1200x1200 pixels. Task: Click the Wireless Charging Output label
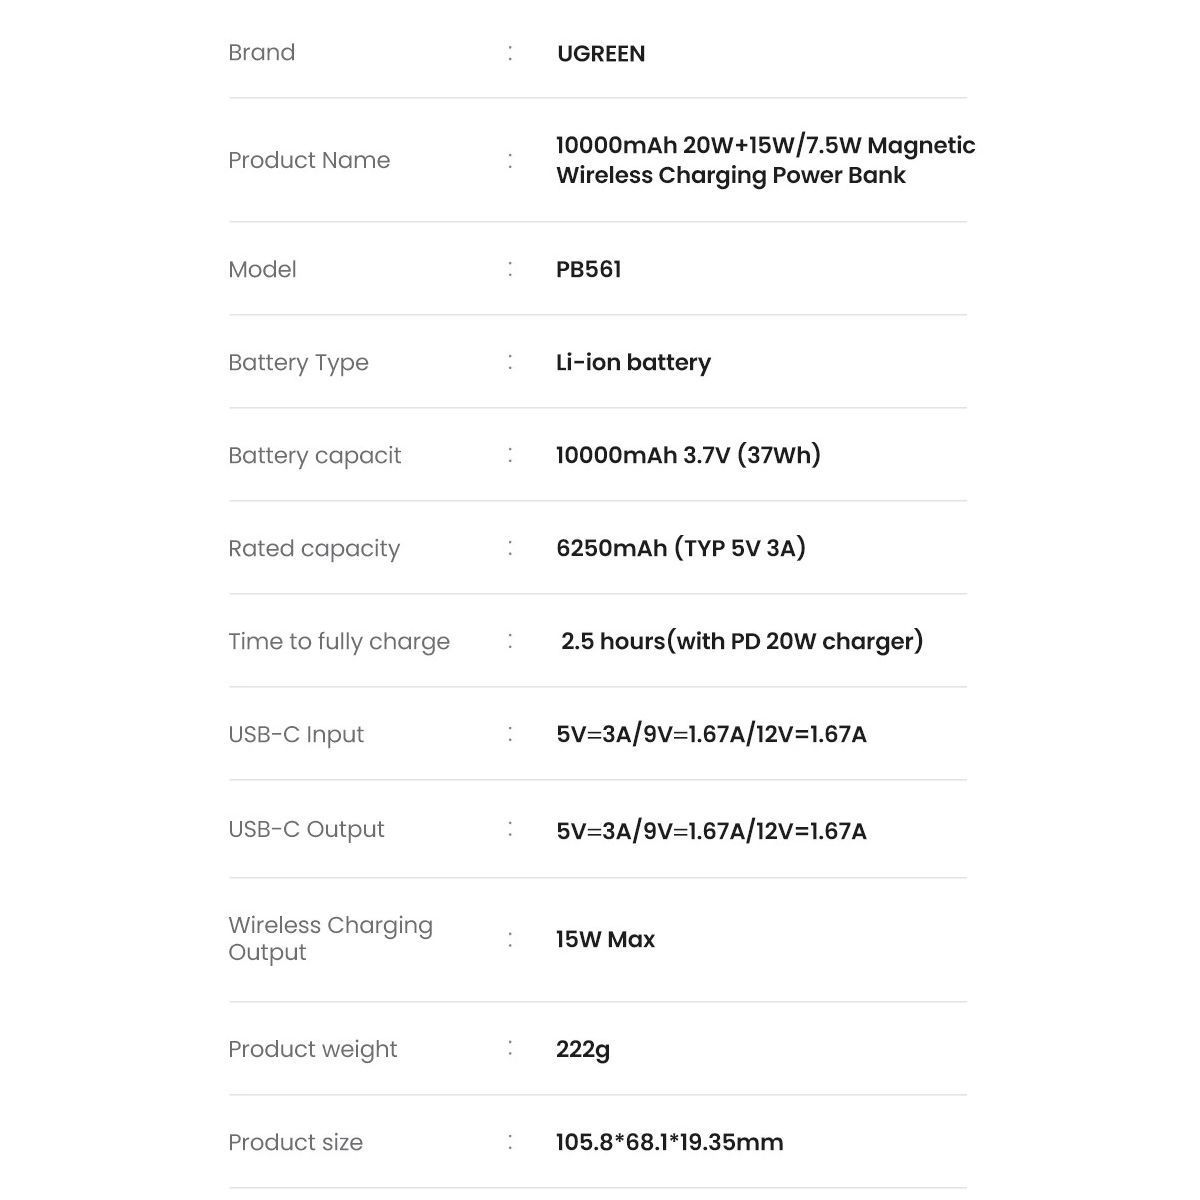330,938
